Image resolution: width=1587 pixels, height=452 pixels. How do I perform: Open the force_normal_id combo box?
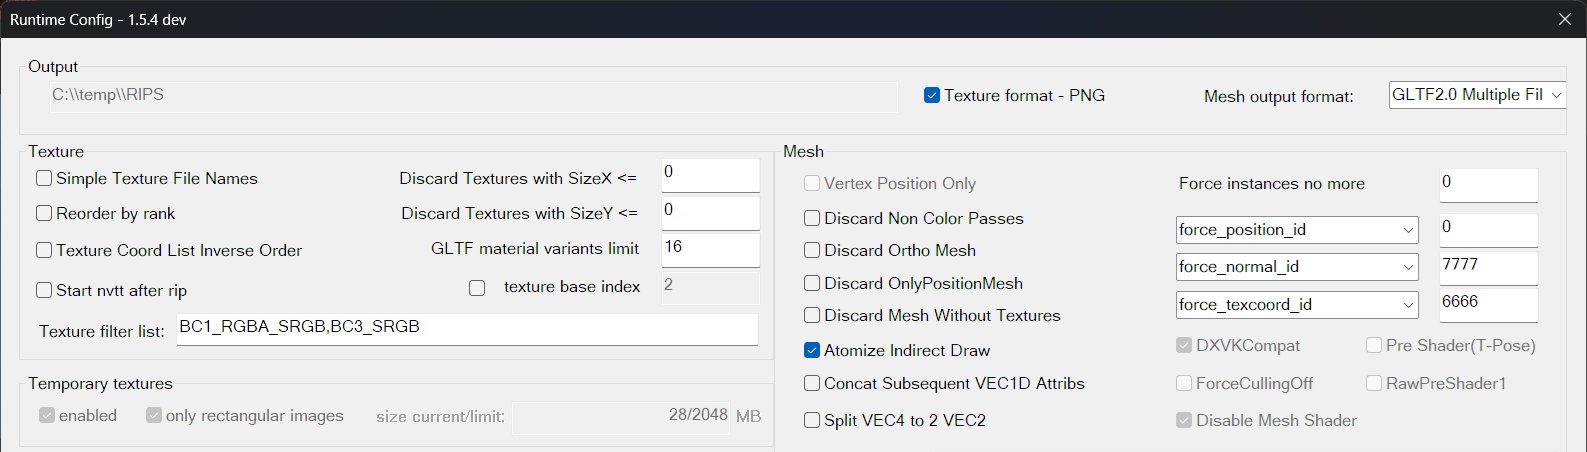[x=1297, y=267]
